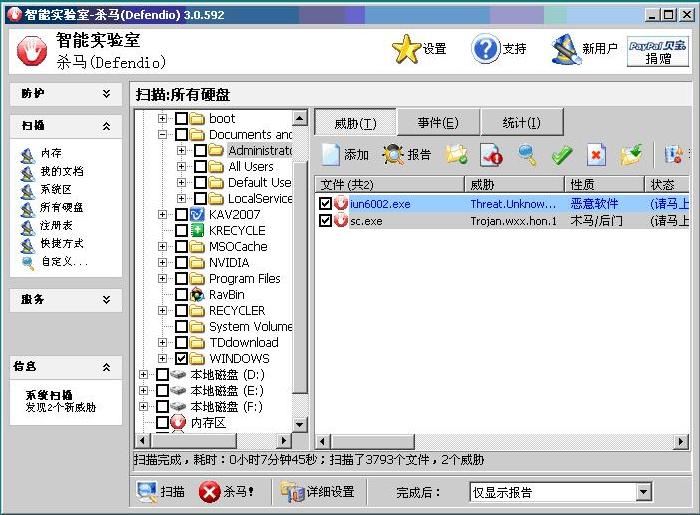Image resolution: width=700 pixels, height=515 pixels.
Task: Click the 报告 report toolbar icon
Action: click(x=393, y=155)
